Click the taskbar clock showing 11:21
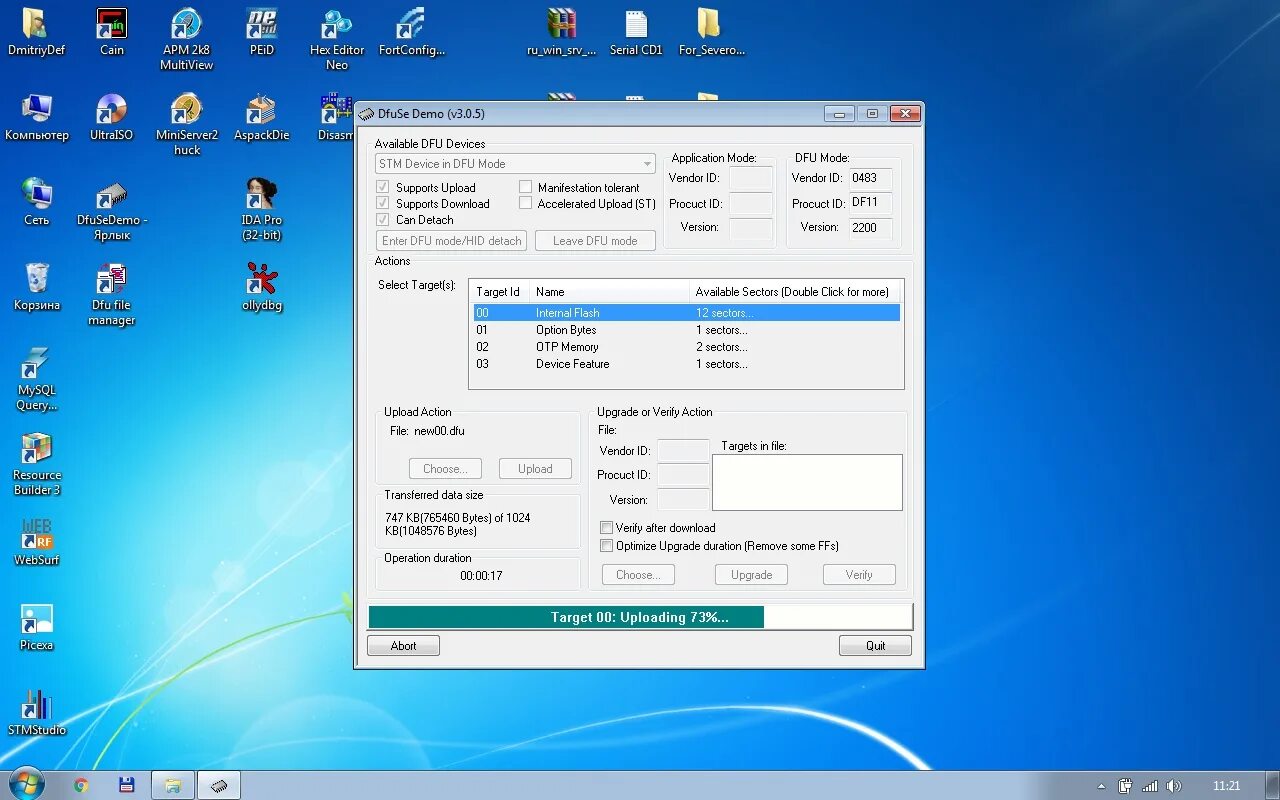 pos(1226,786)
